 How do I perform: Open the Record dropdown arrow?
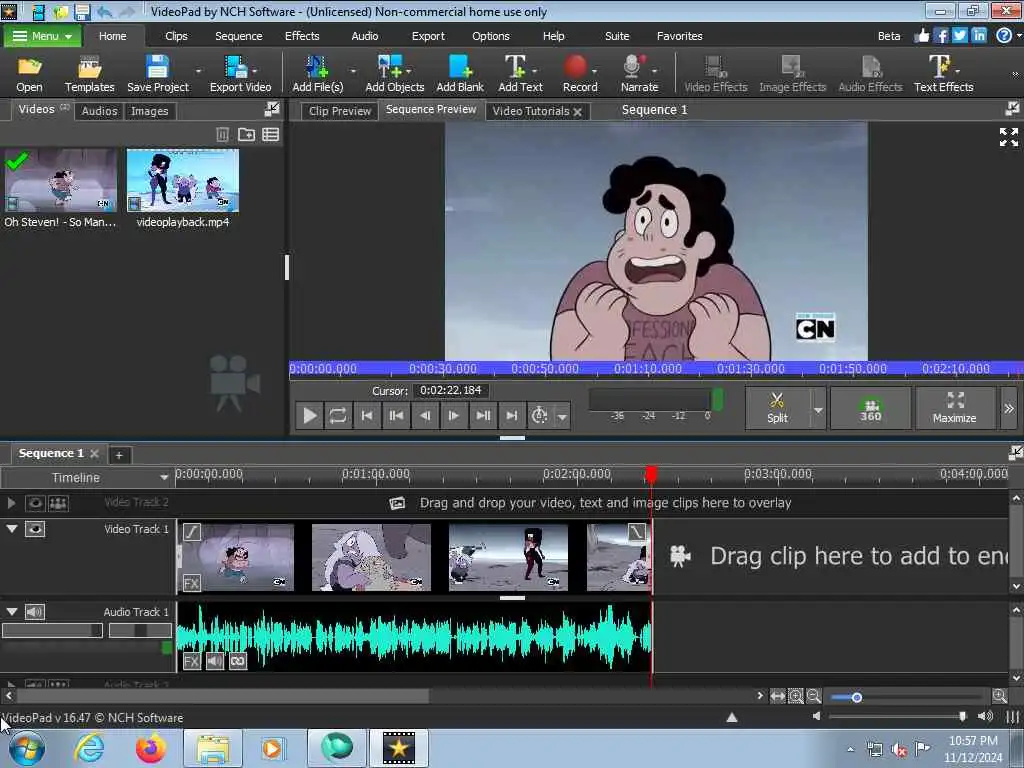pyautogui.click(x=594, y=71)
